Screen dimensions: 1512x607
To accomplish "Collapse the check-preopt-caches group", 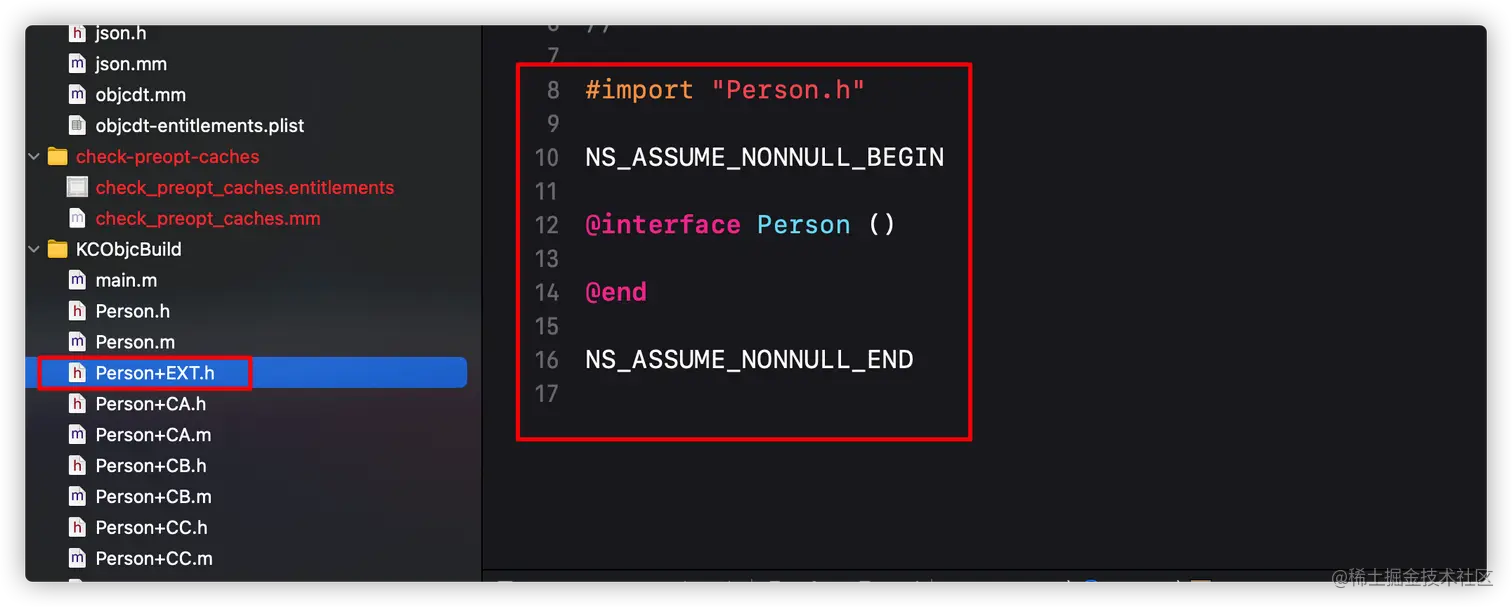I will pos(35,157).
